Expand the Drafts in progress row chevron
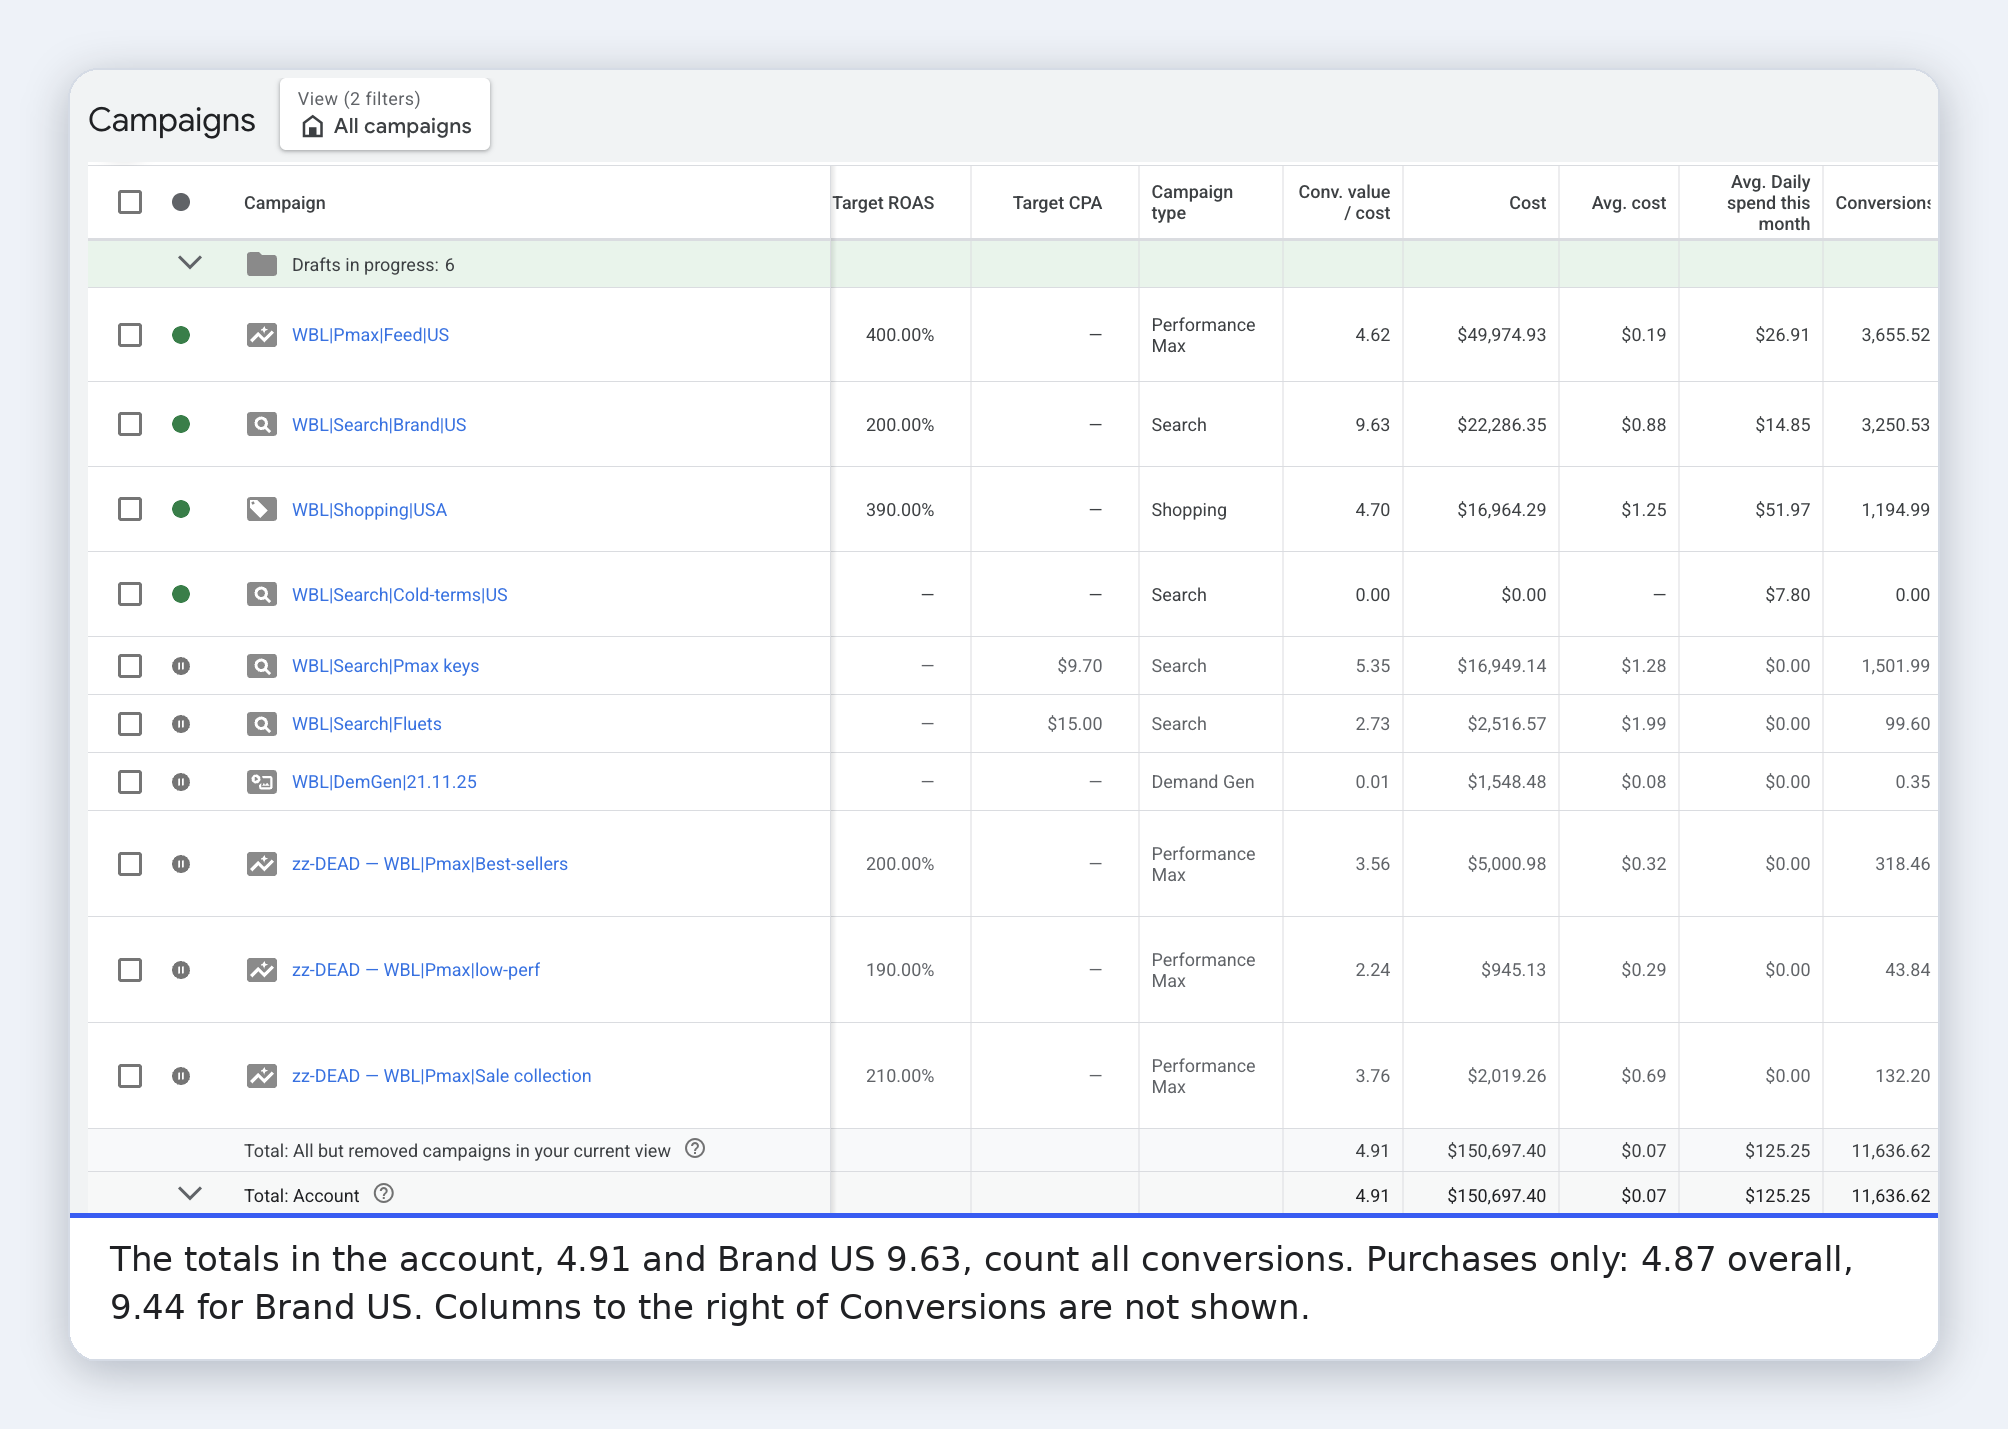Viewport: 2008px width, 1429px height. [x=190, y=263]
